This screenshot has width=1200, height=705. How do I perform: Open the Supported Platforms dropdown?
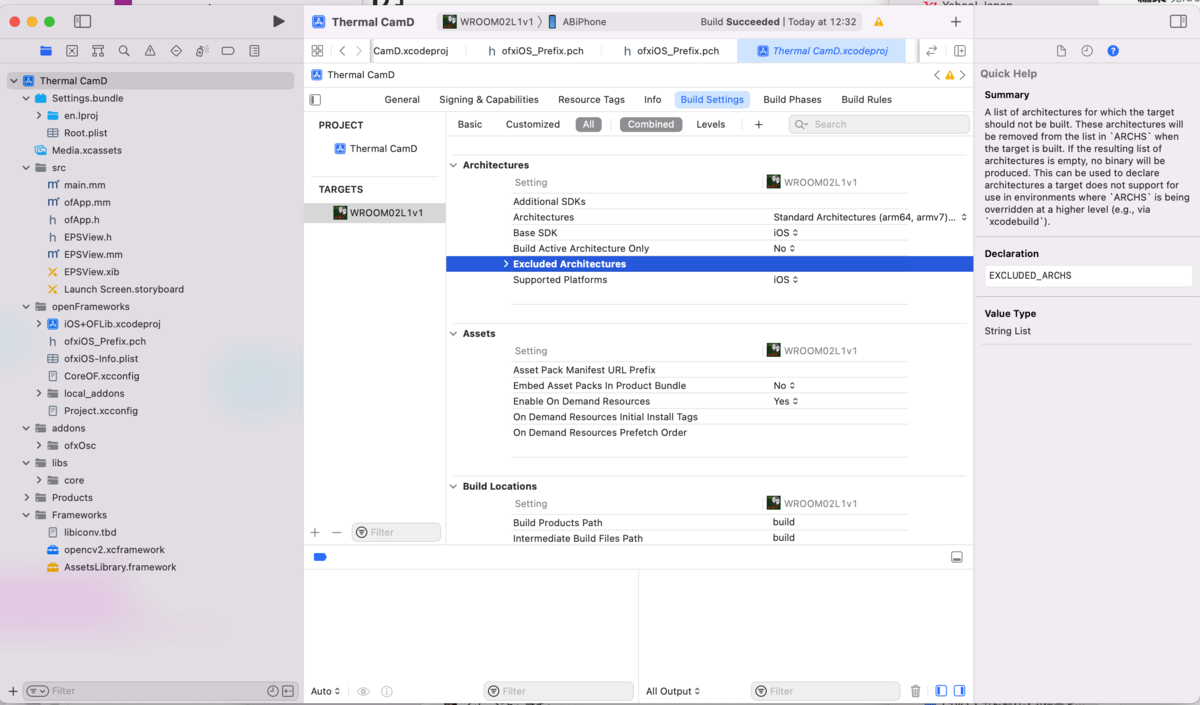click(x=785, y=280)
